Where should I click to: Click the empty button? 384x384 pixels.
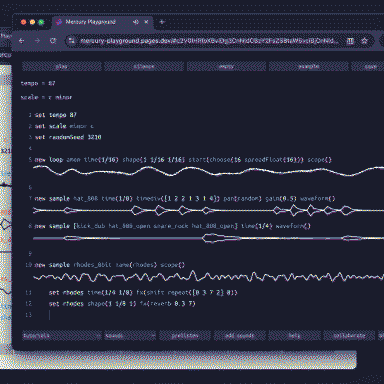click(226, 66)
